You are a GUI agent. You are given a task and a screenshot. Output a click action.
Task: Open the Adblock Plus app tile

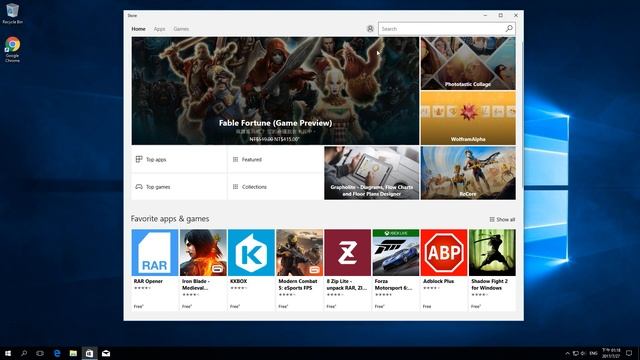coord(444,270)
